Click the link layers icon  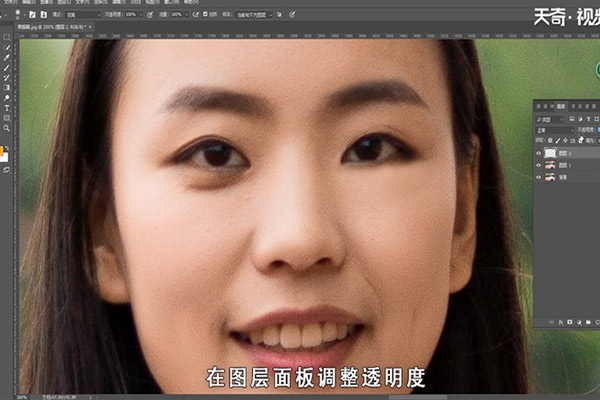click(551, 322)
